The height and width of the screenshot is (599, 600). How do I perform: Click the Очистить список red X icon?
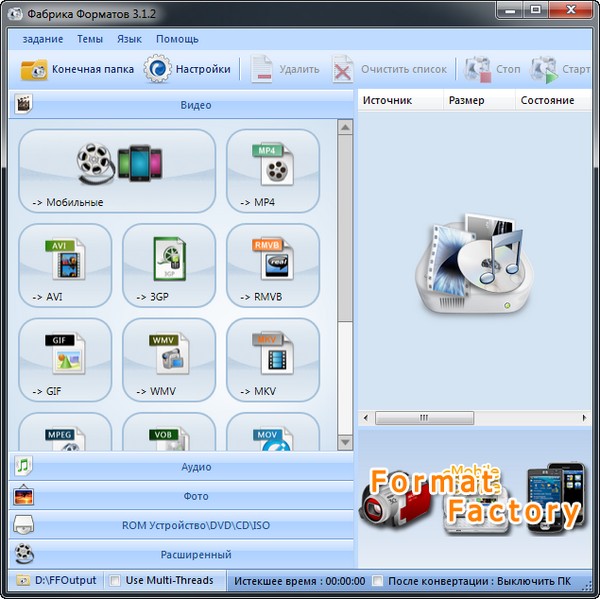pyautogui.click(x=342, y=69)
